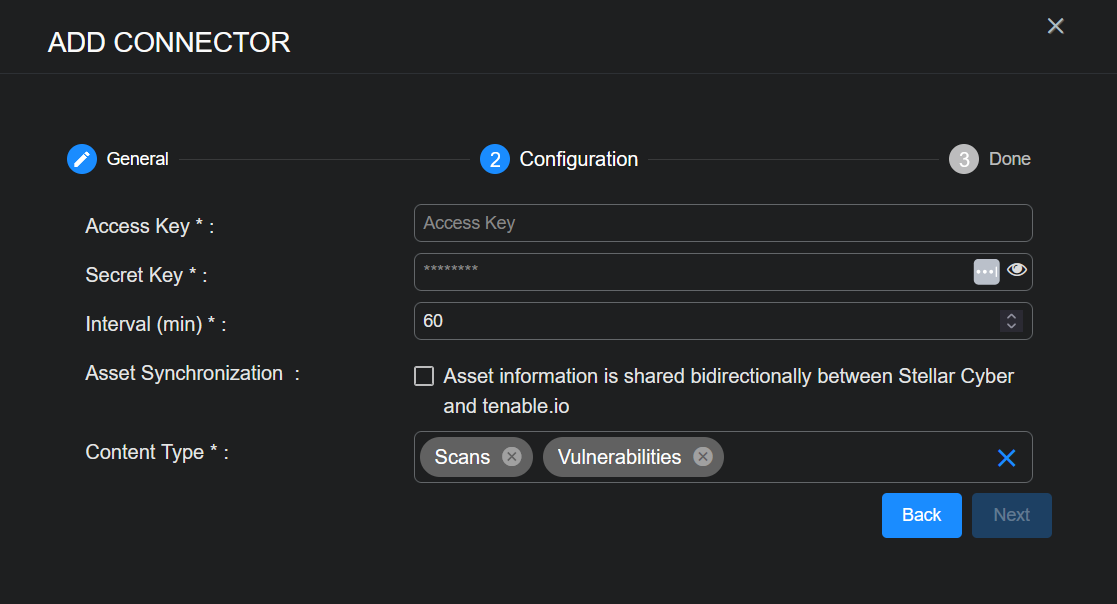This screenshot has width=1117, height=604.
Task: Decrease interval with the down arrow
Action: tap(1011, 326)
